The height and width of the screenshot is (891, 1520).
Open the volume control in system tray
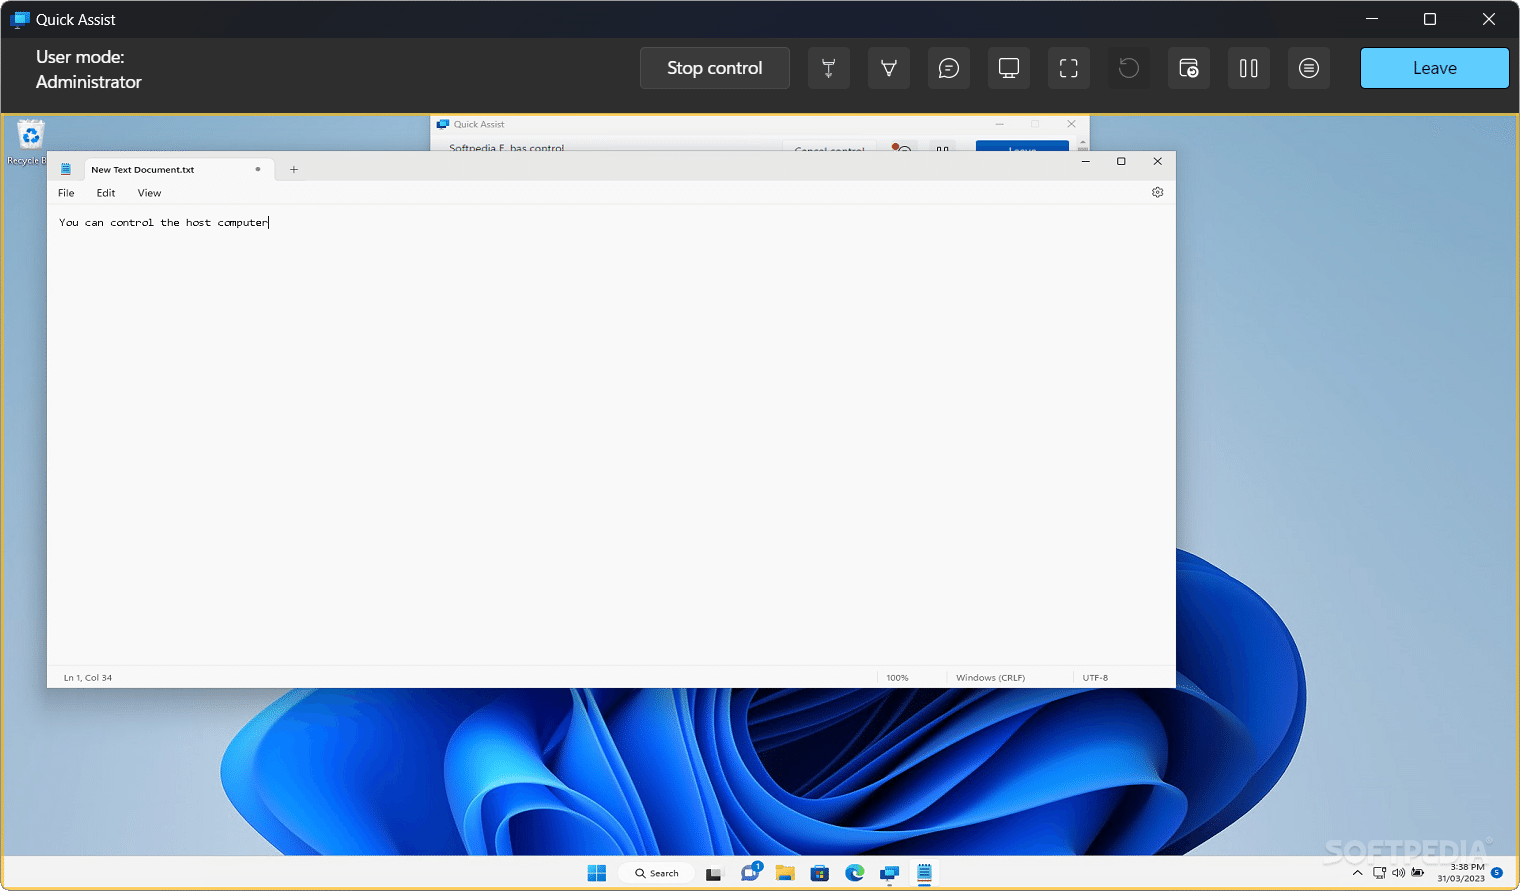point(1399,872)
